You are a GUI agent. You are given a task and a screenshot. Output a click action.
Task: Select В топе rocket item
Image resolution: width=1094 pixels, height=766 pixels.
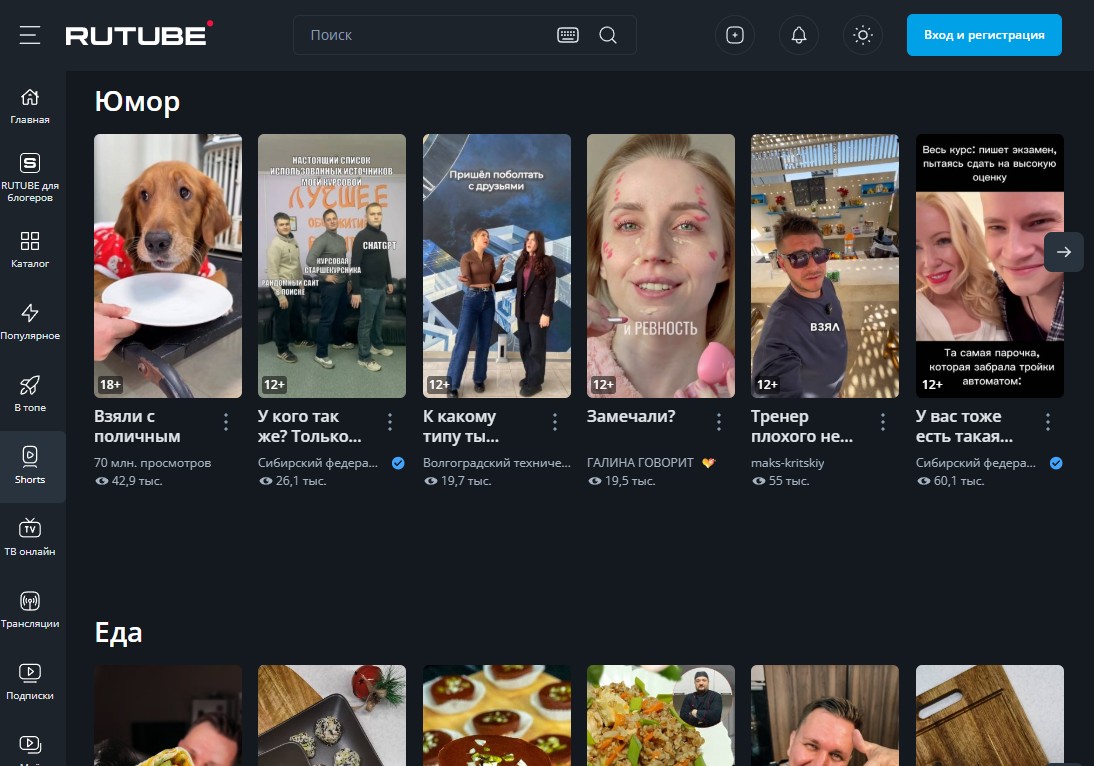click(x=30, y=394)
